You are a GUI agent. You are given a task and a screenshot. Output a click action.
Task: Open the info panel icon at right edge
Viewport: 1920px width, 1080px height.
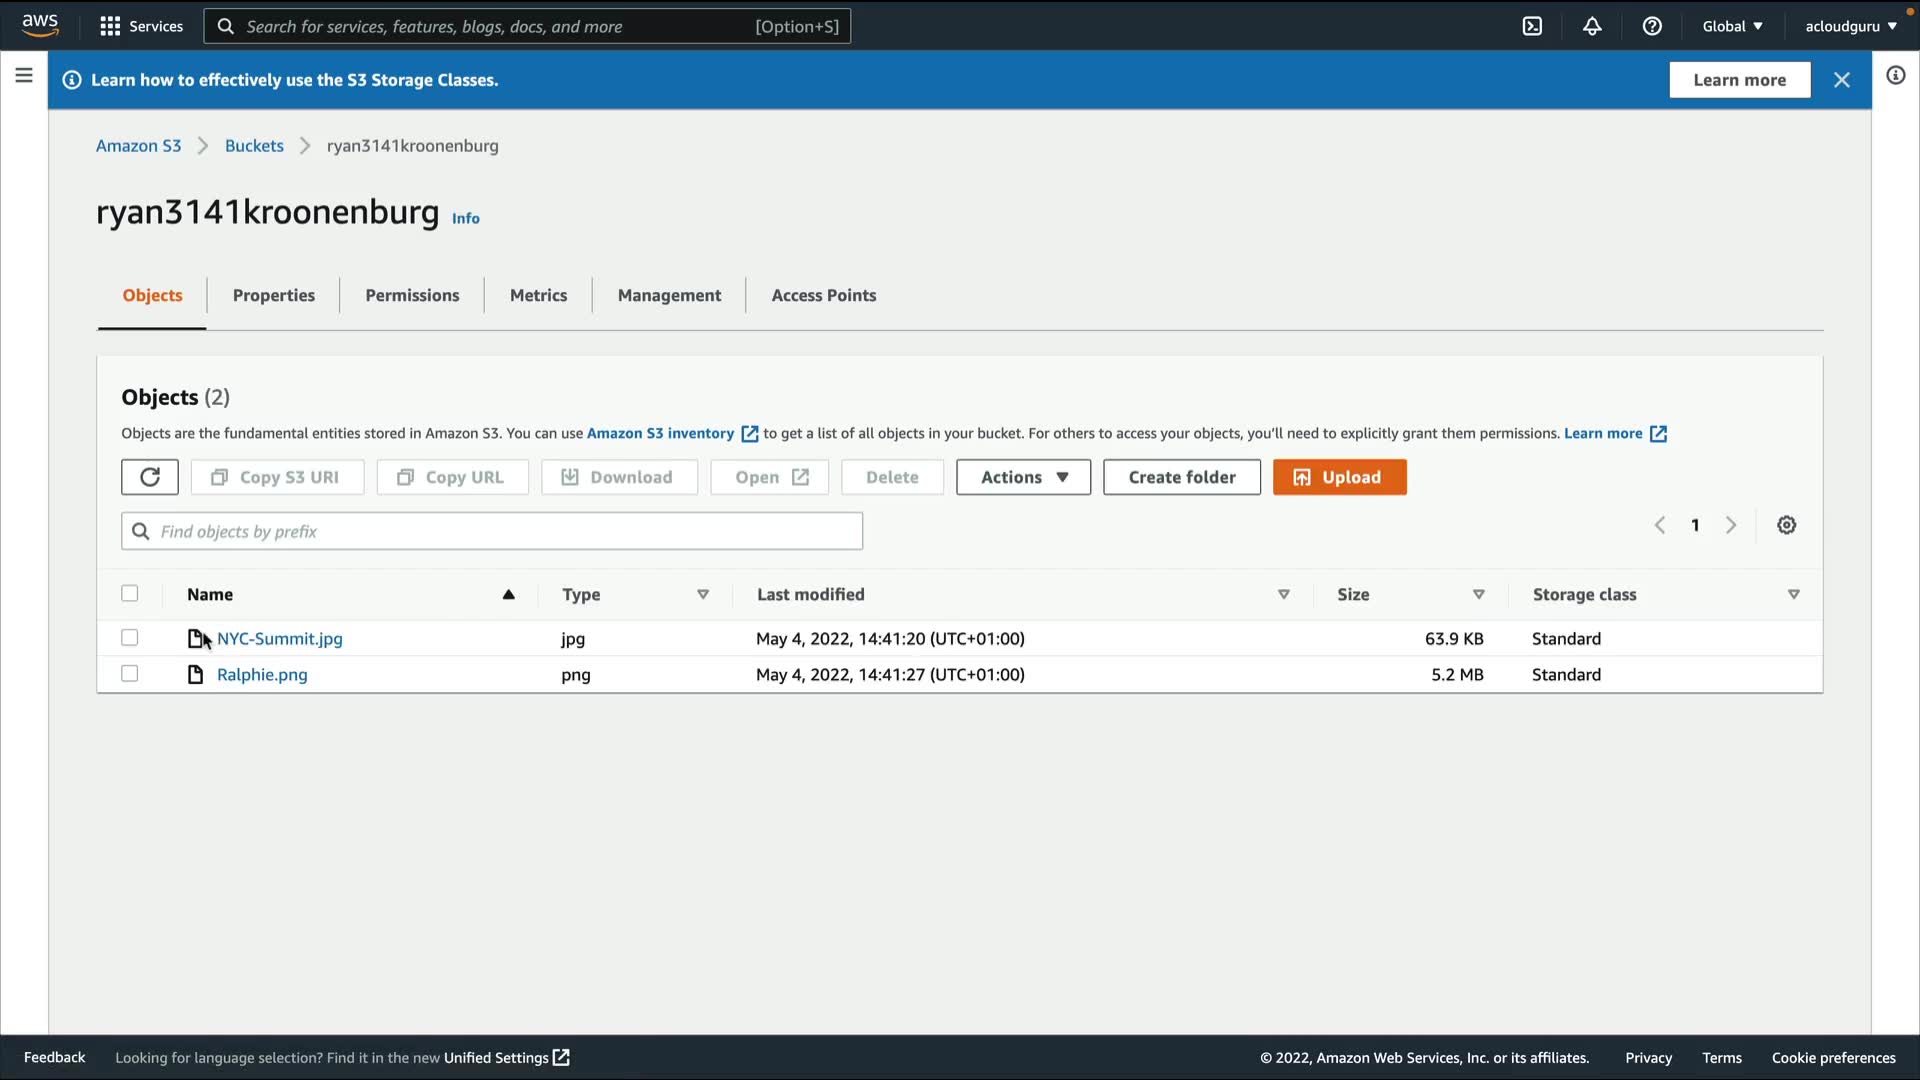pos(1895,75)
